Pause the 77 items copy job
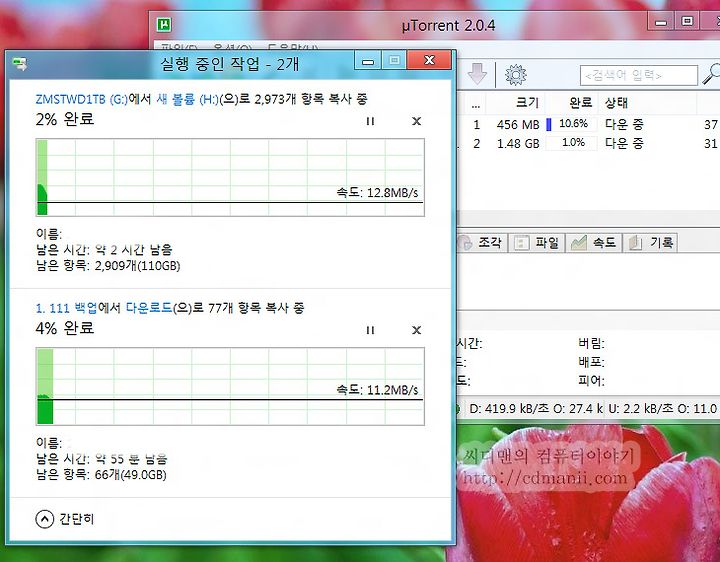The height and width of the screenshot is (562, 720). pos(370,330)
